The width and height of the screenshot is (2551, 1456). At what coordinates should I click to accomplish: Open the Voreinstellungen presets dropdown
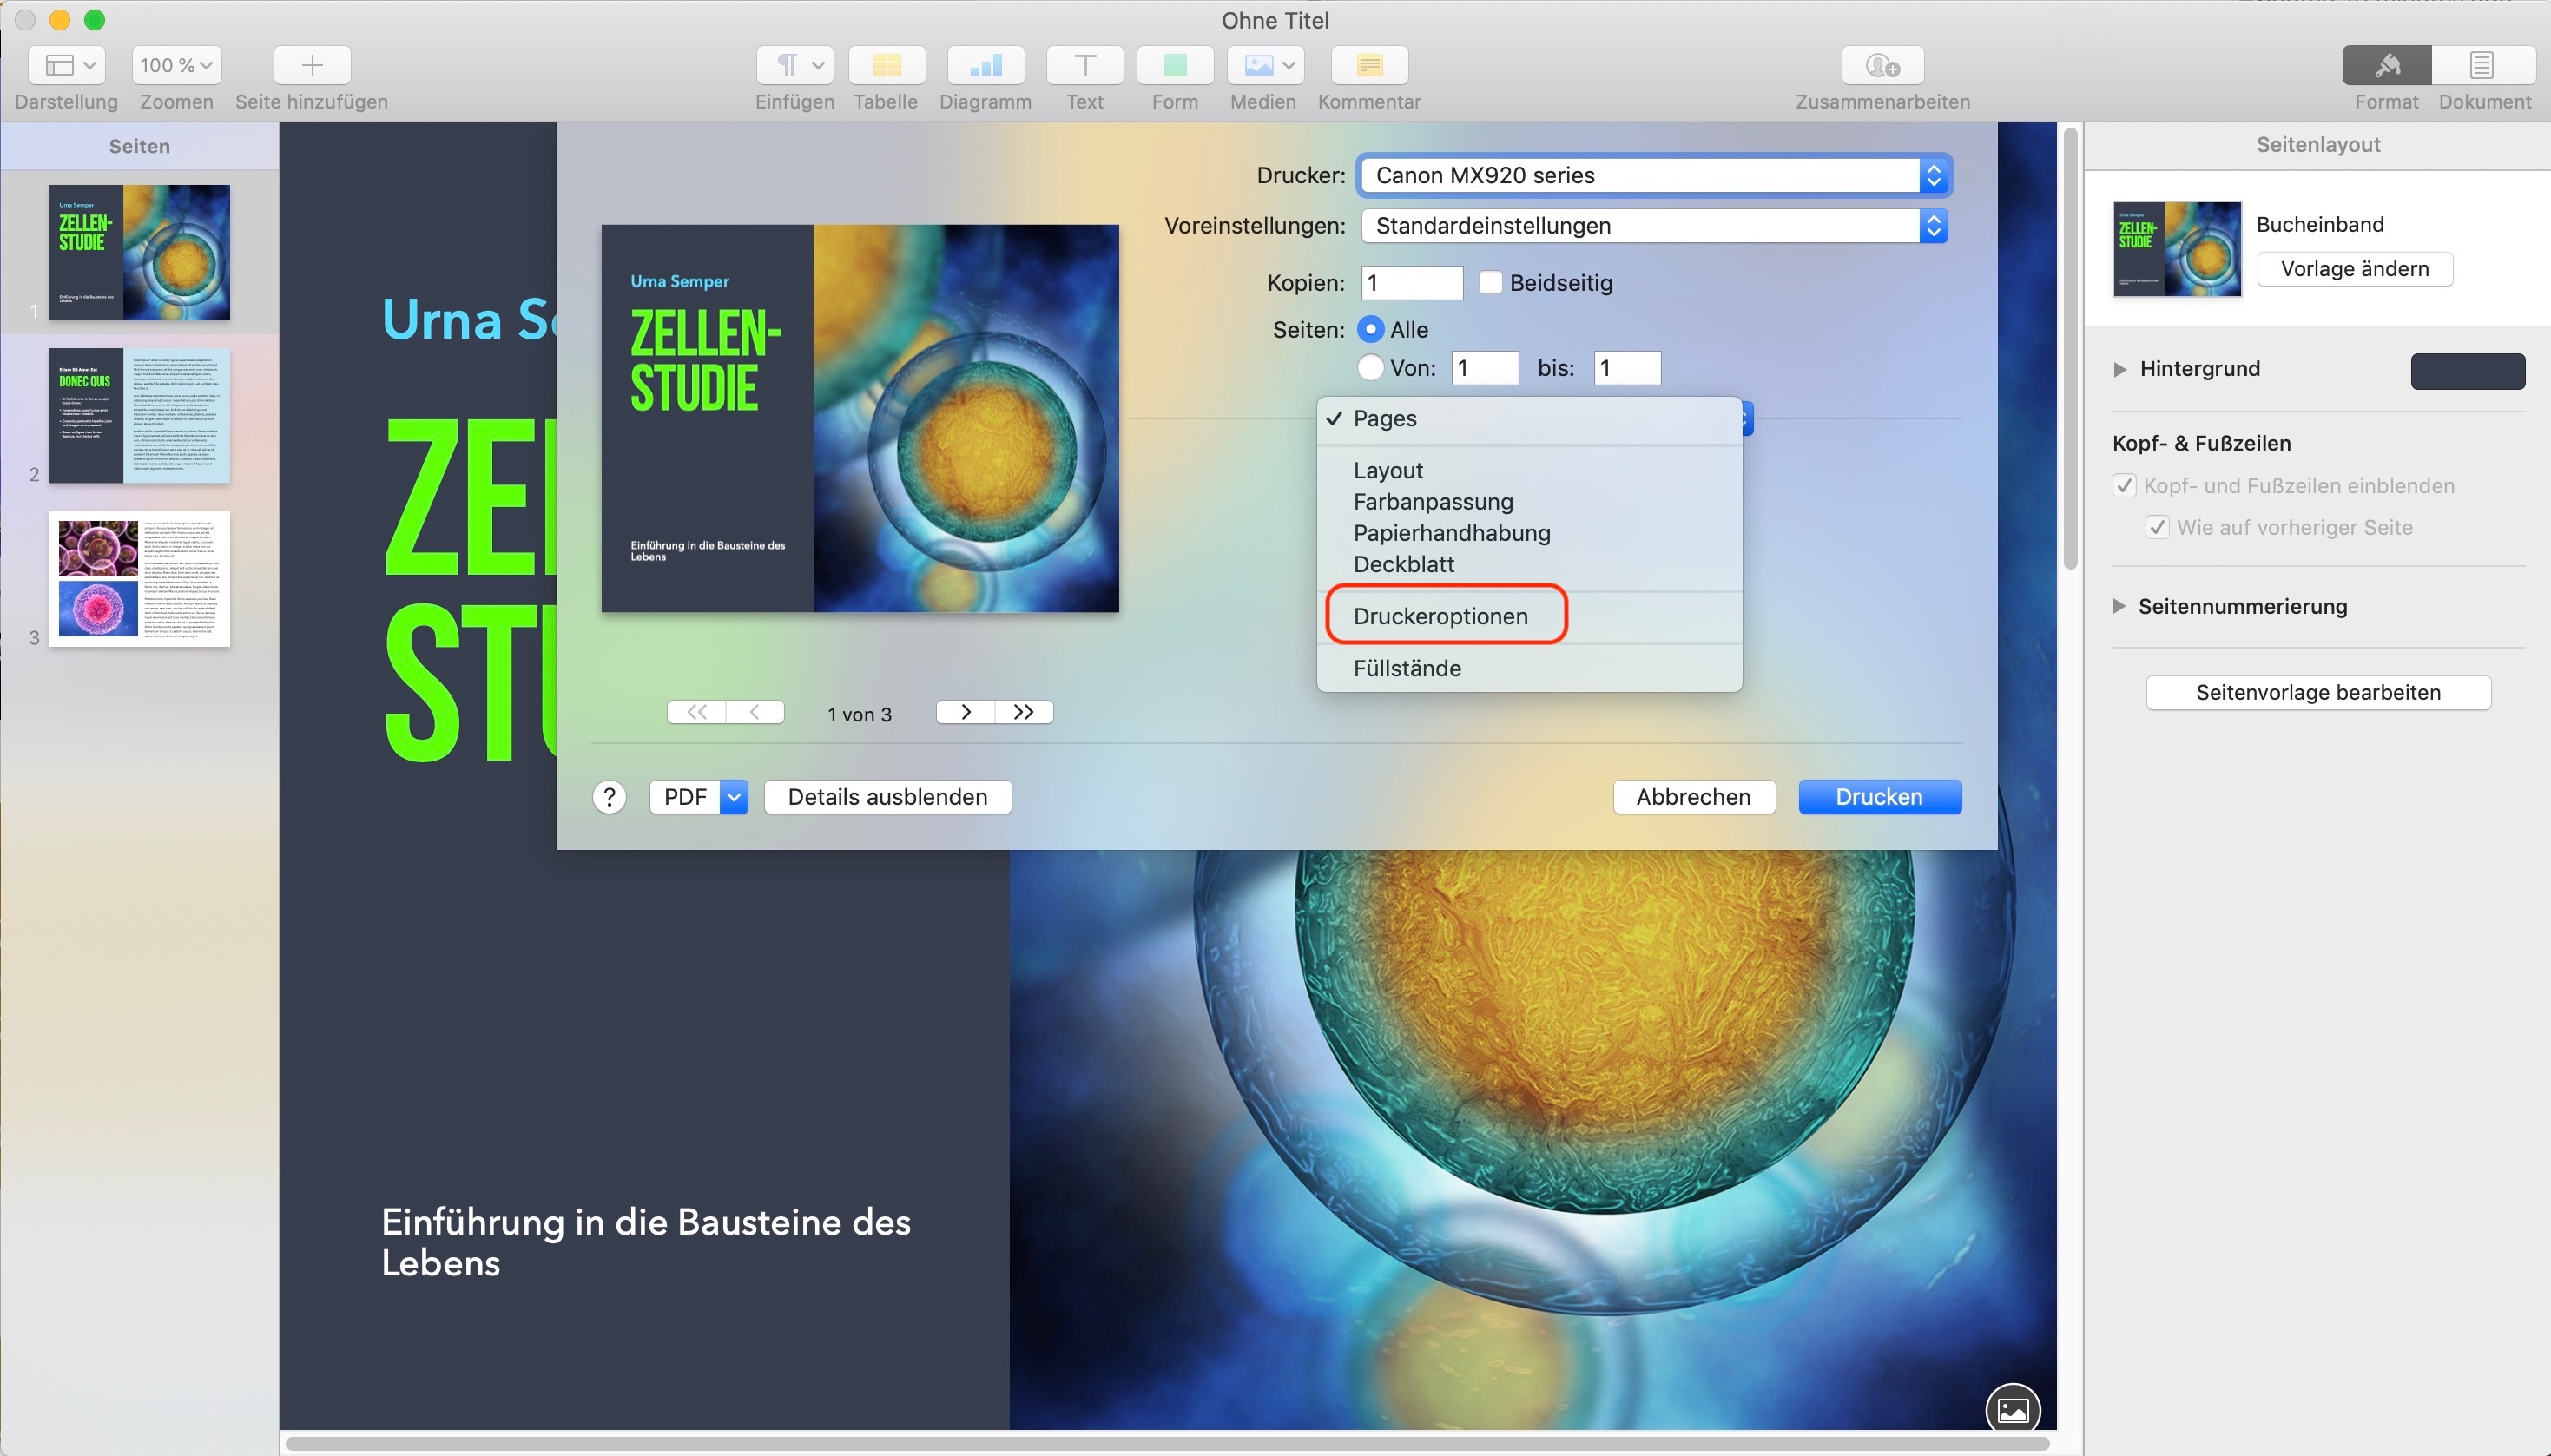click(1654, 226)
